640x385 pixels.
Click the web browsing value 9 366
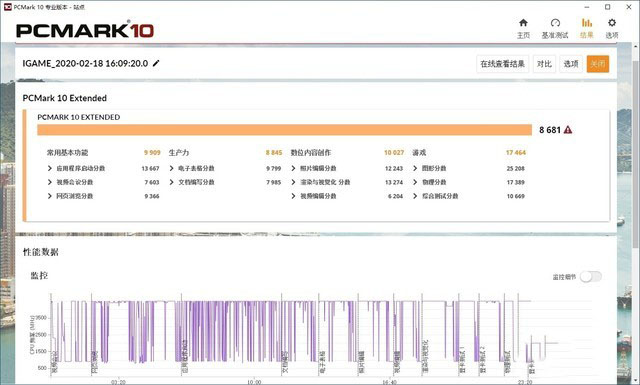(151, 196)
